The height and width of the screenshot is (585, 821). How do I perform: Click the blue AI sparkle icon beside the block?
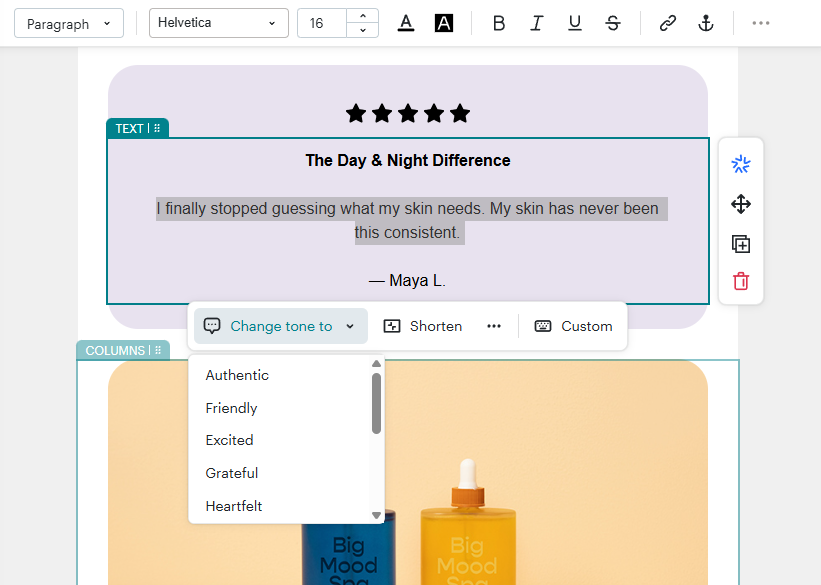(x=740, y=164)
